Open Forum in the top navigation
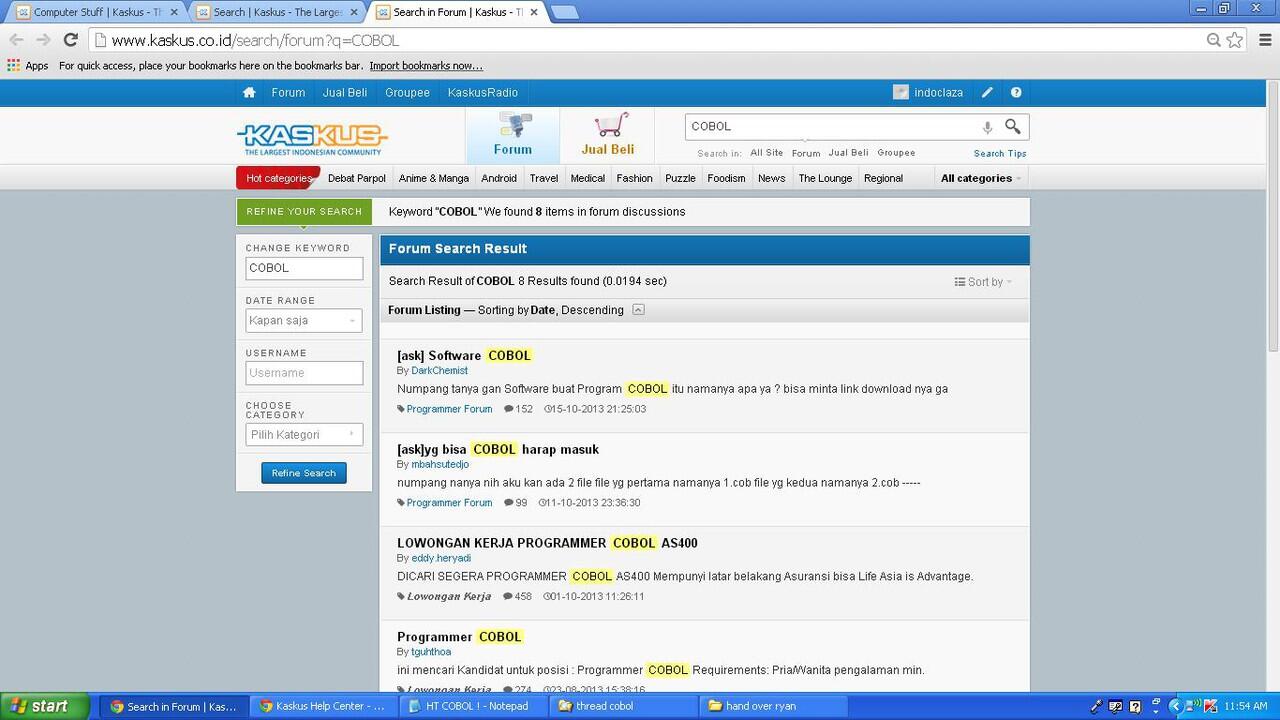The width and height of the screenshot is (1280, 720). [x=288, y=92]
